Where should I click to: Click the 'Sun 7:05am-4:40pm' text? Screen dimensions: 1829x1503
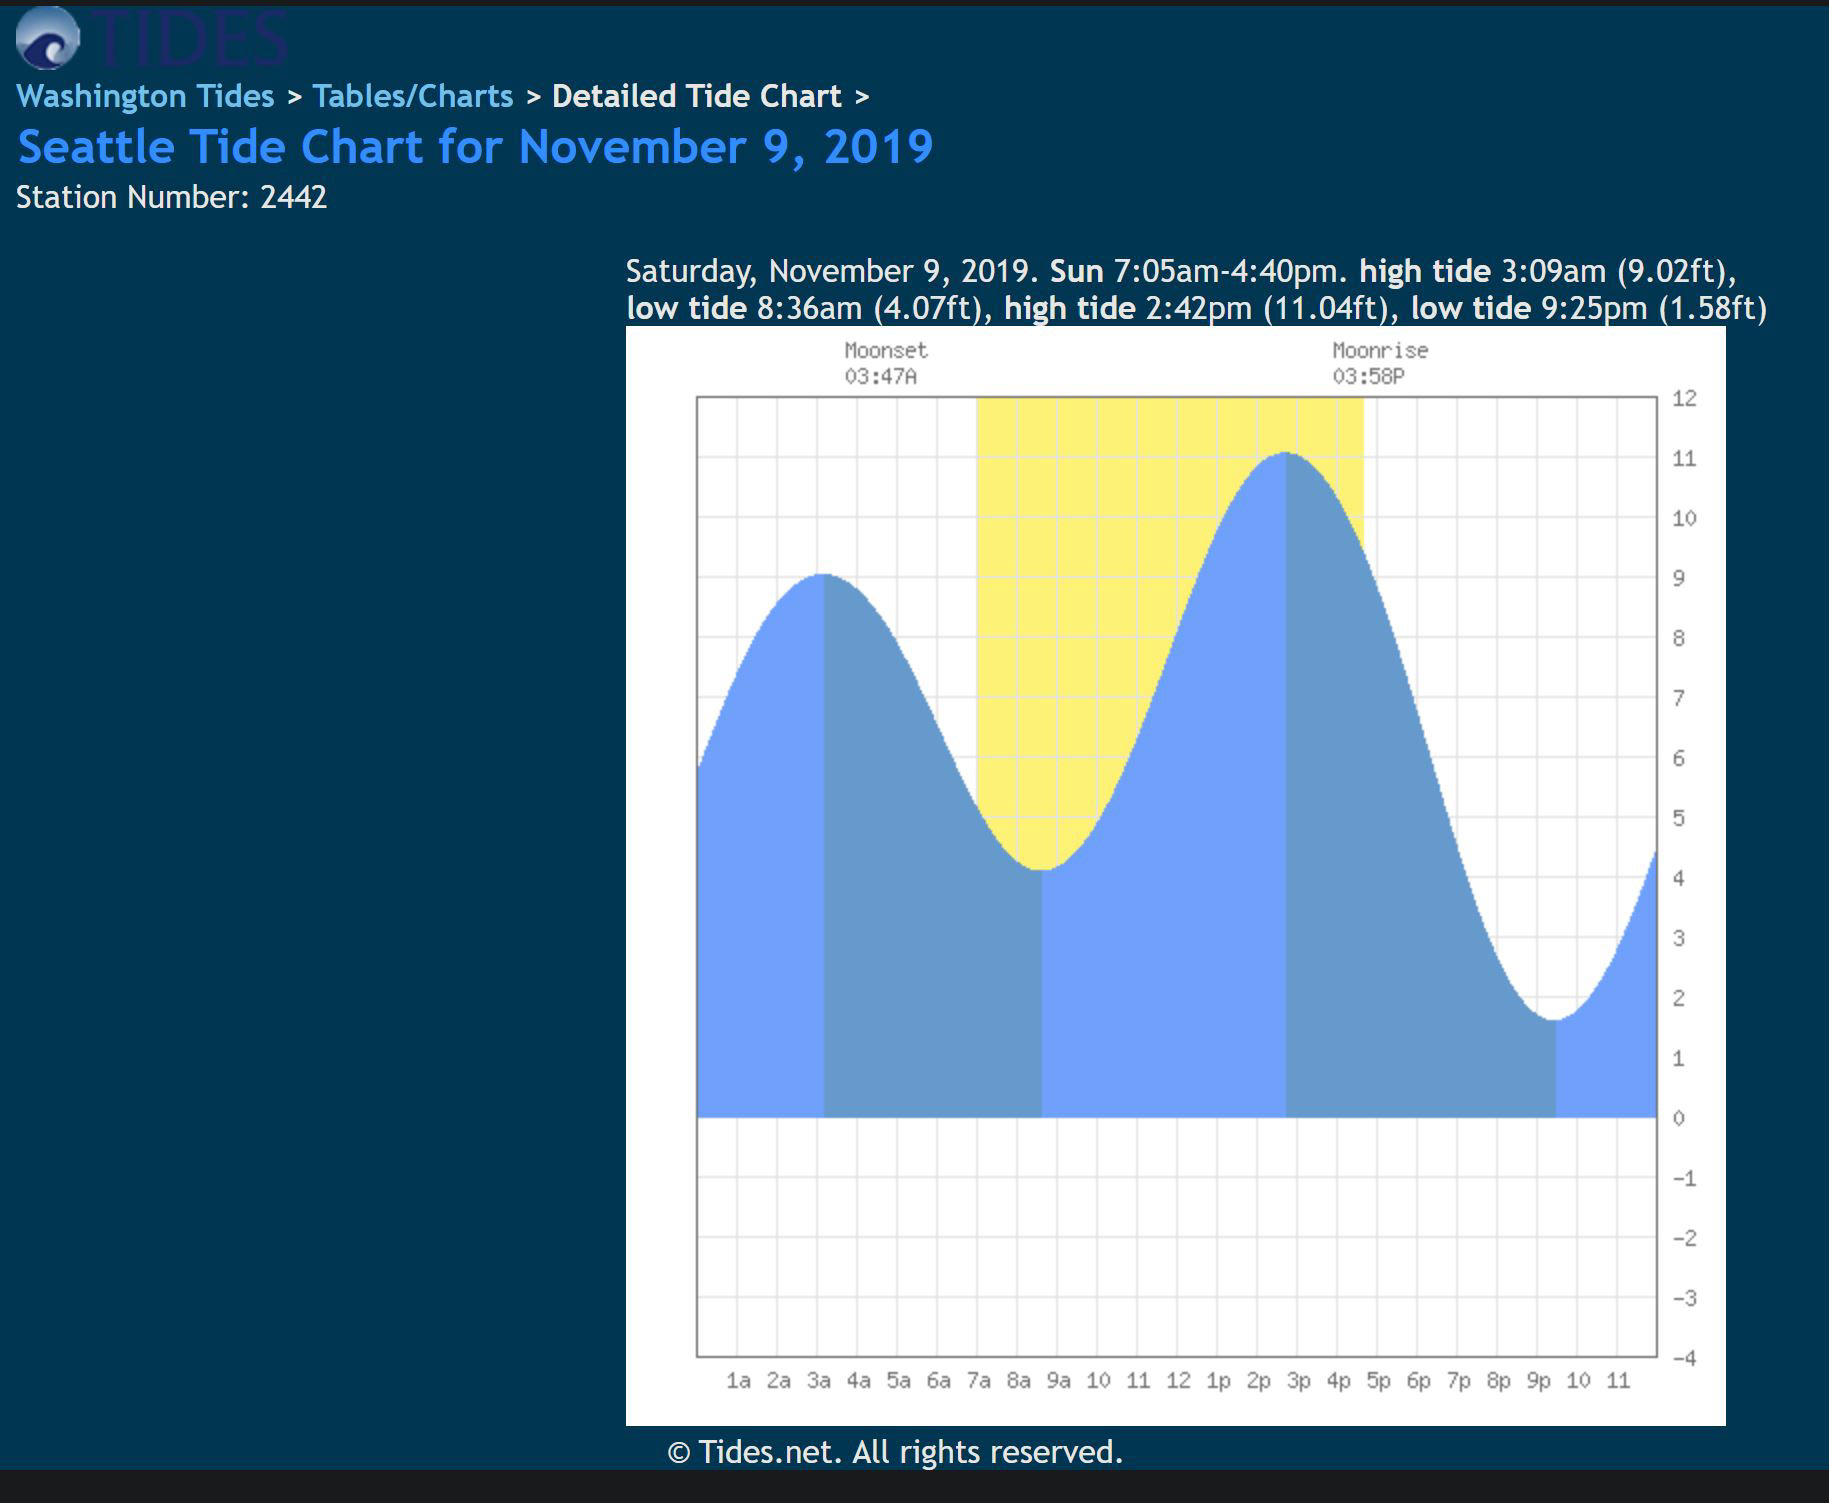1194,271
